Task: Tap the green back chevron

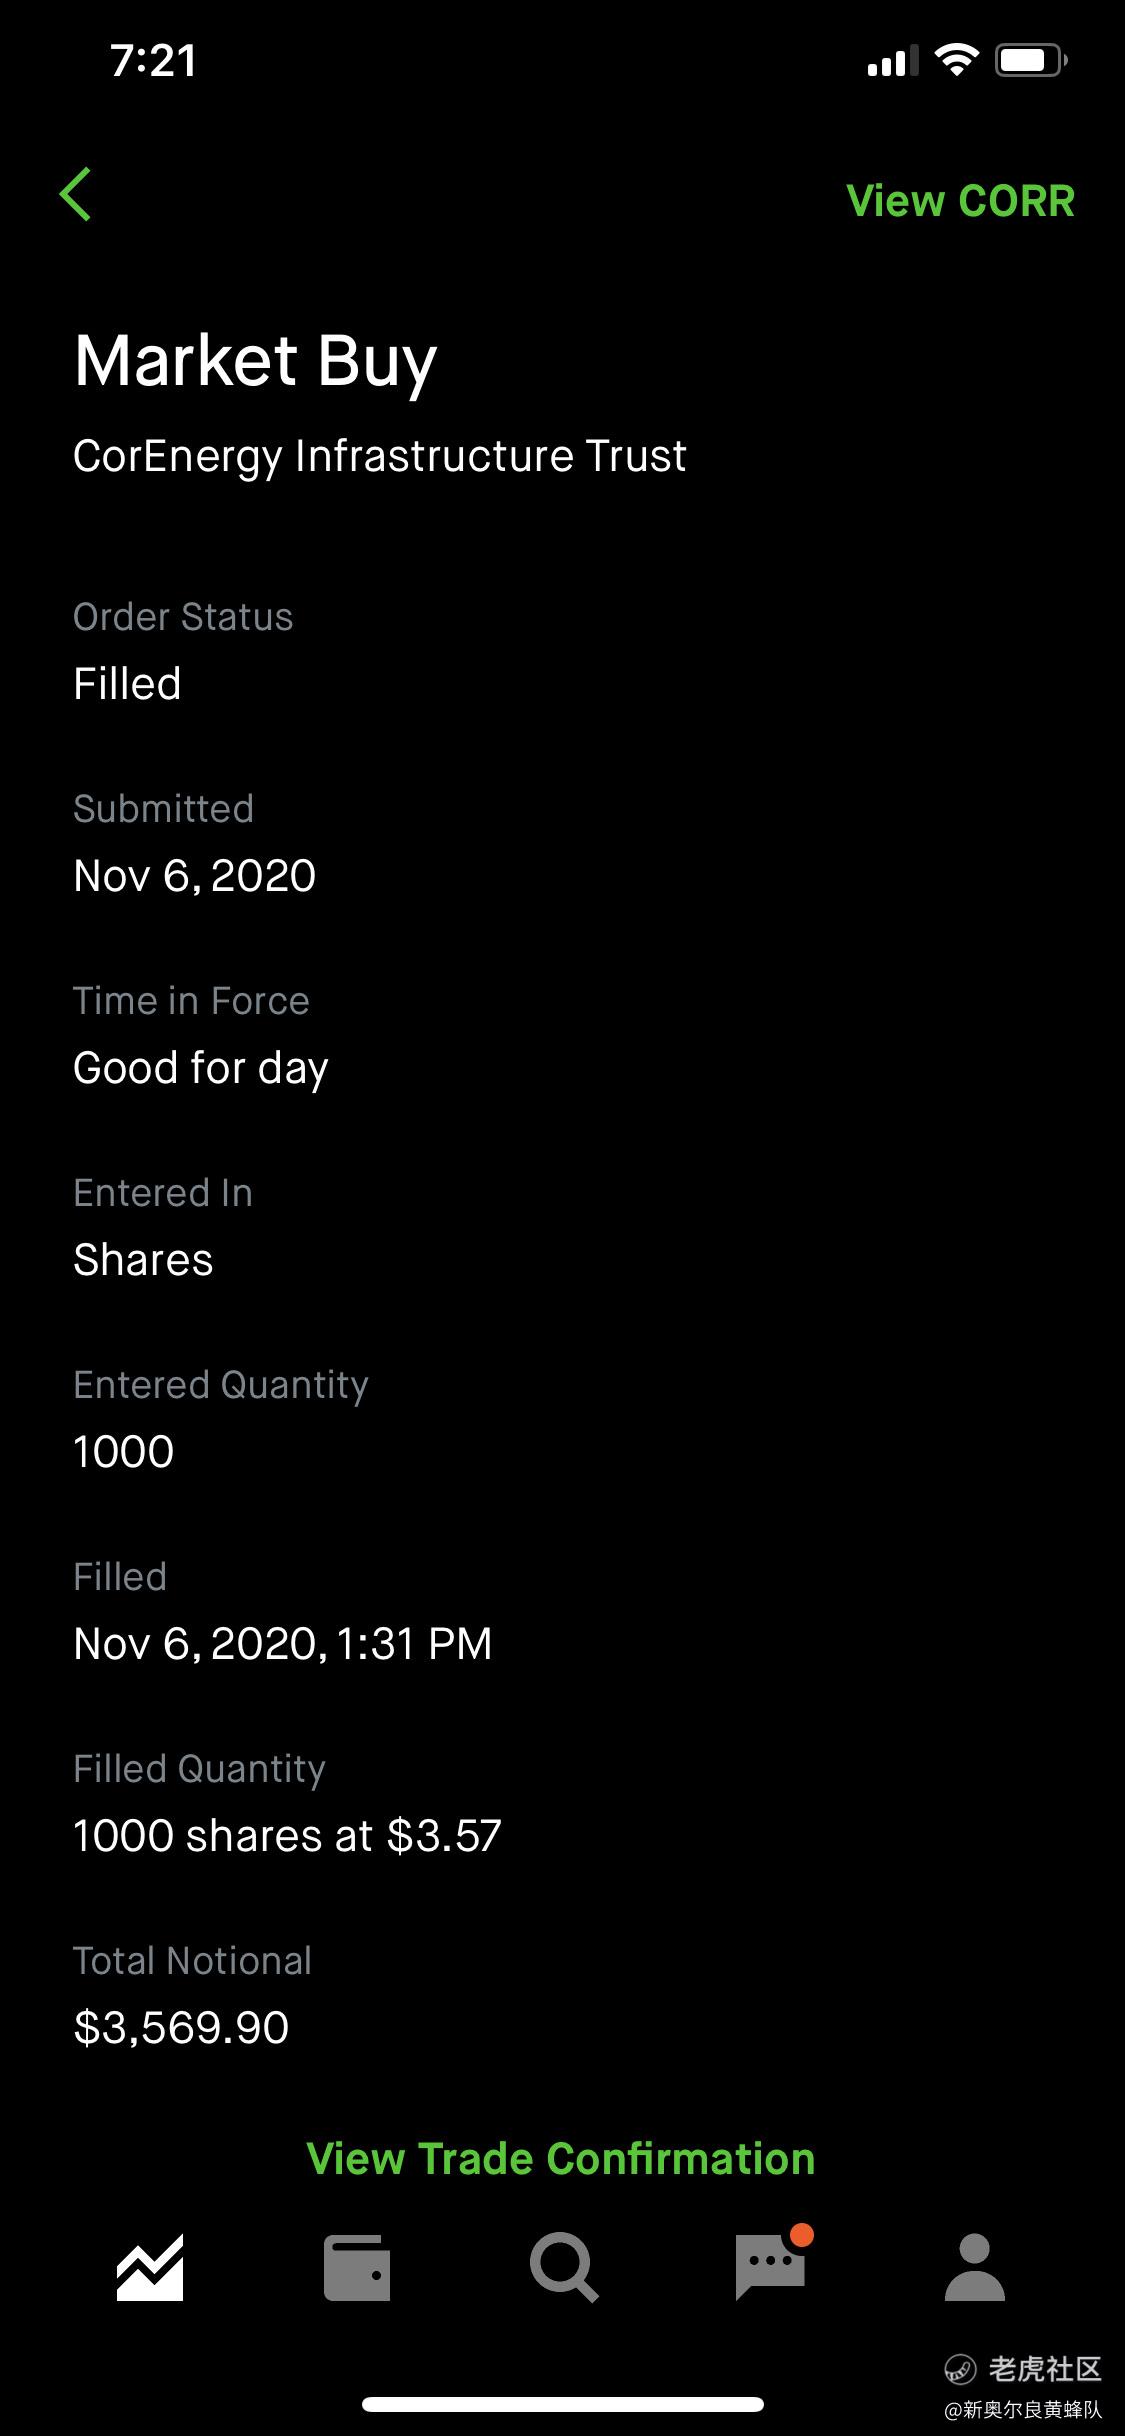Action: (76, 194)
